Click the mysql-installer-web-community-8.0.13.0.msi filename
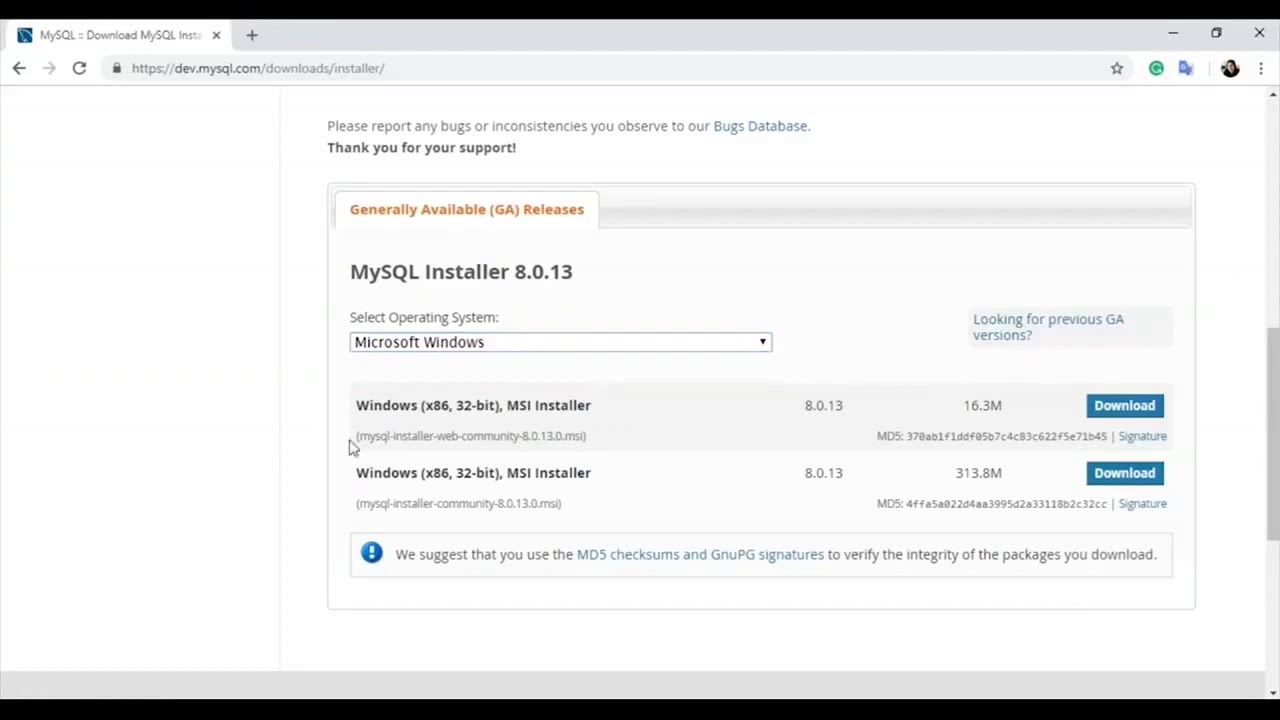The width and height of the screenshot is (1280, 720). (x=471, y=436)
